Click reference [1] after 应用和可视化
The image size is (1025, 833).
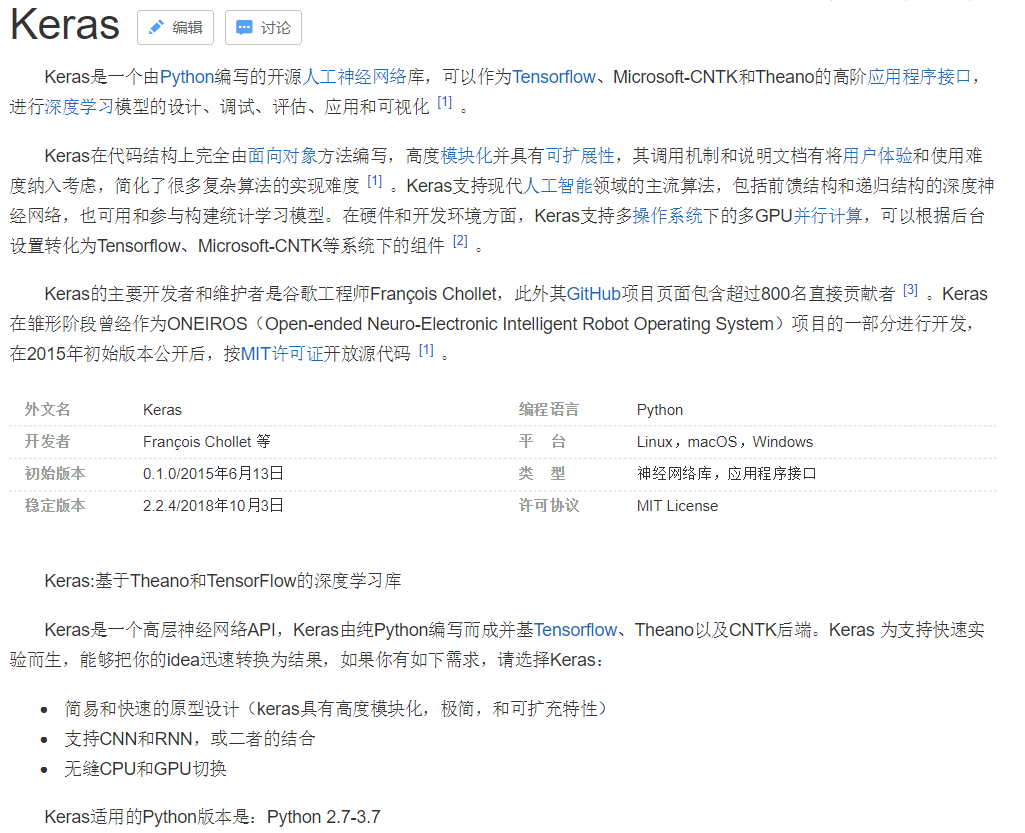coord(445,102)
